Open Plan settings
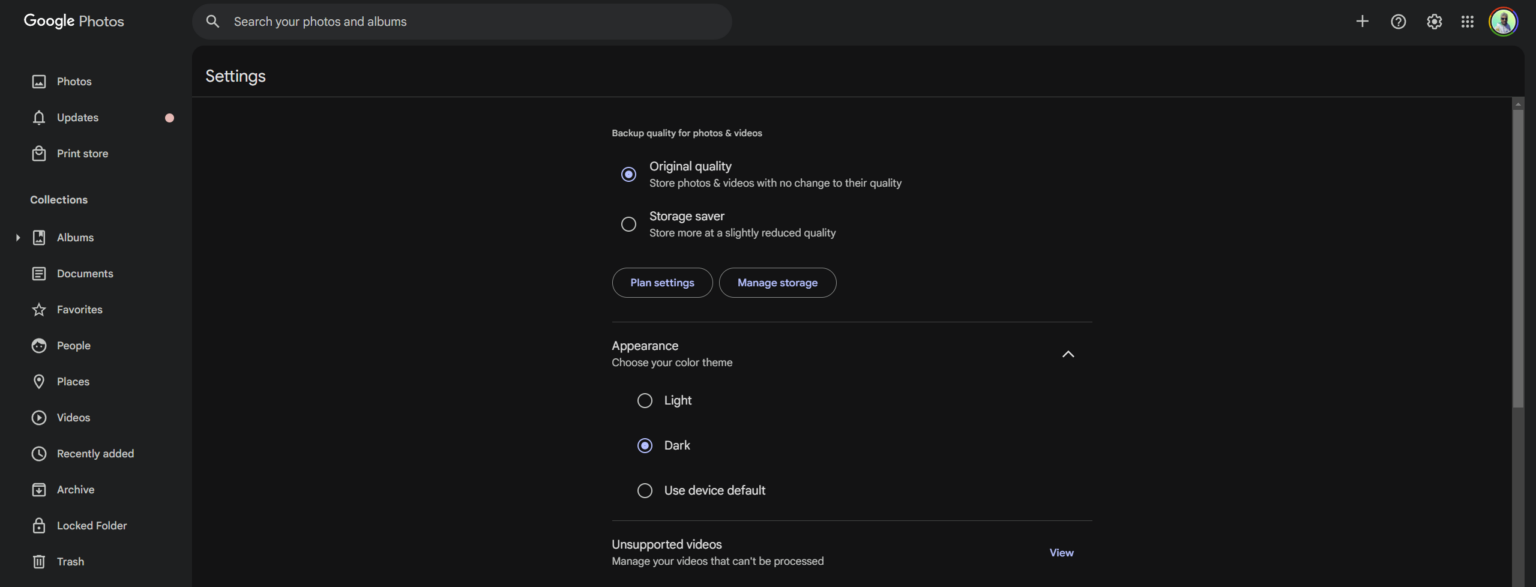Image resolution: width=1536 pixels, height=587 pixels. [662, 282]
